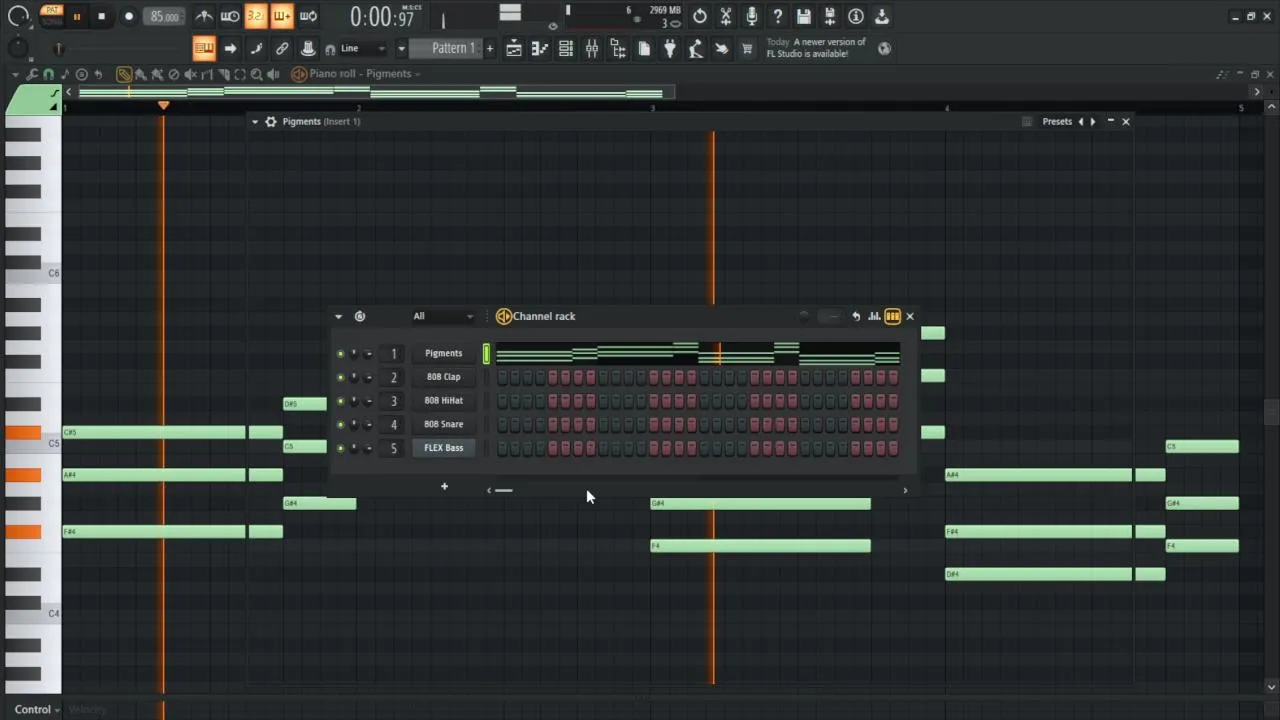This screenshot has width=1280, height=720.
Task: Mute the Pigments channel green LED
Action: [x=340, y=354]
